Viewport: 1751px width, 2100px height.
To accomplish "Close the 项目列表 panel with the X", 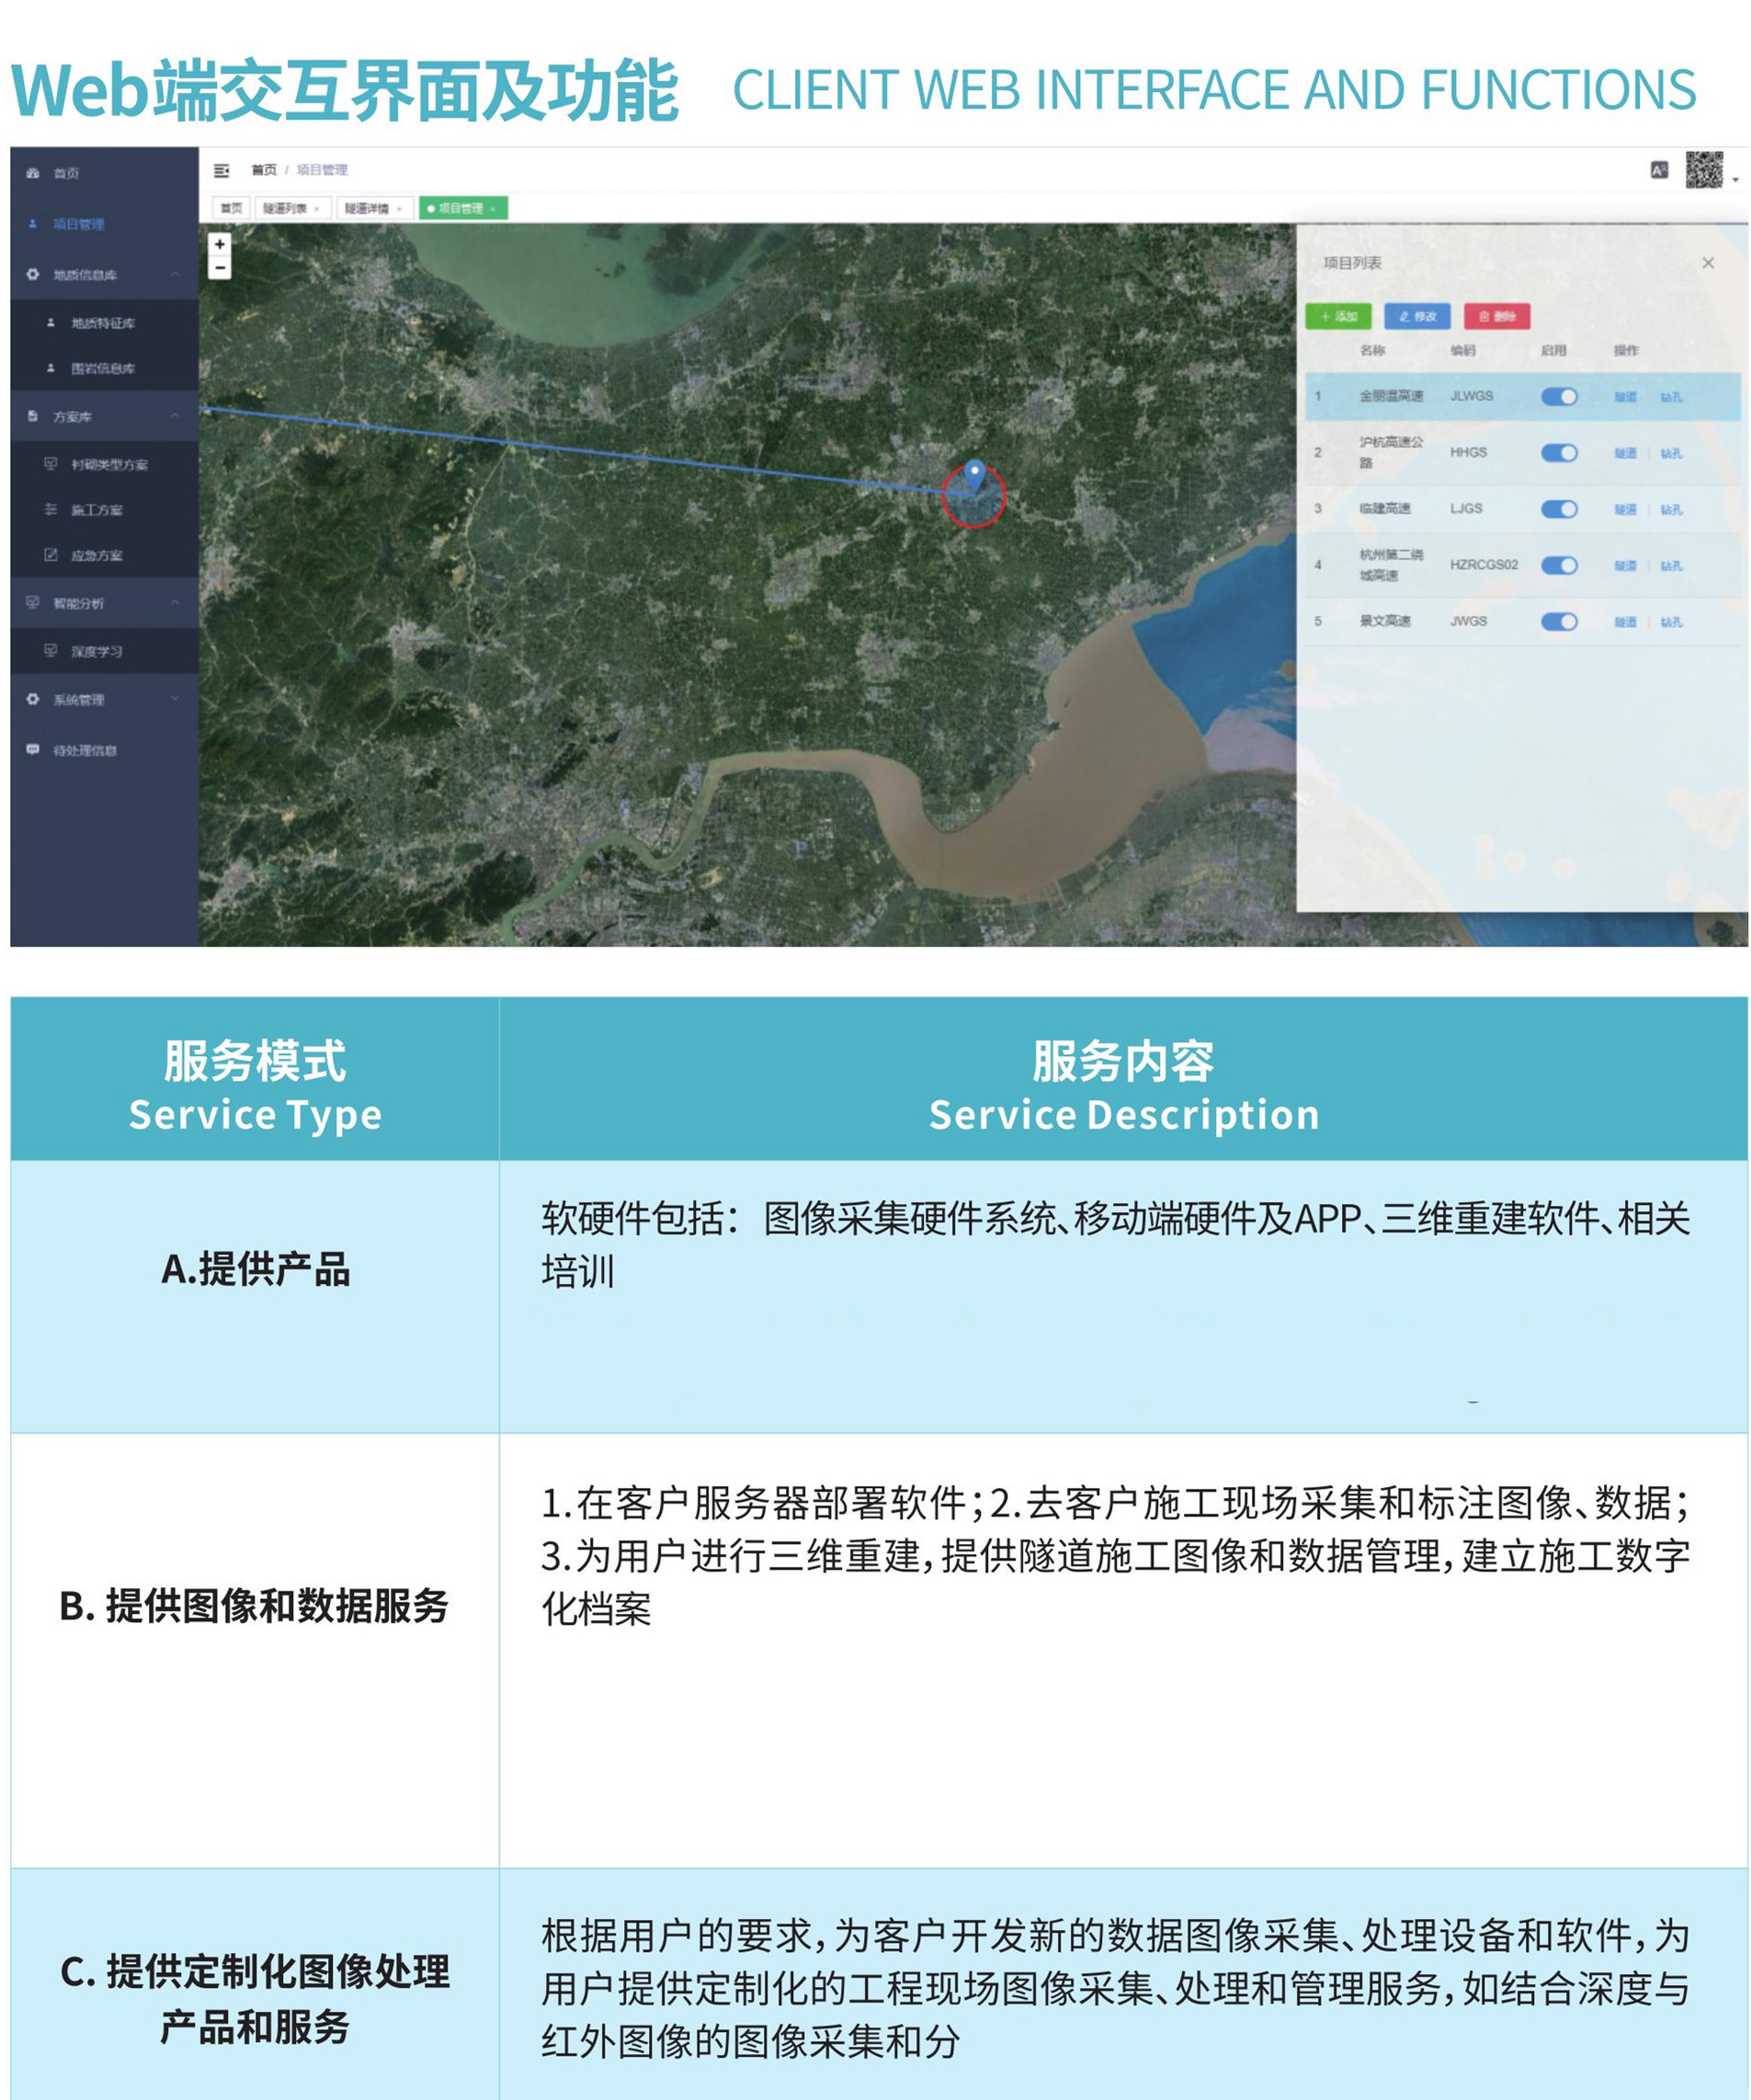I will pos(1708,263).
